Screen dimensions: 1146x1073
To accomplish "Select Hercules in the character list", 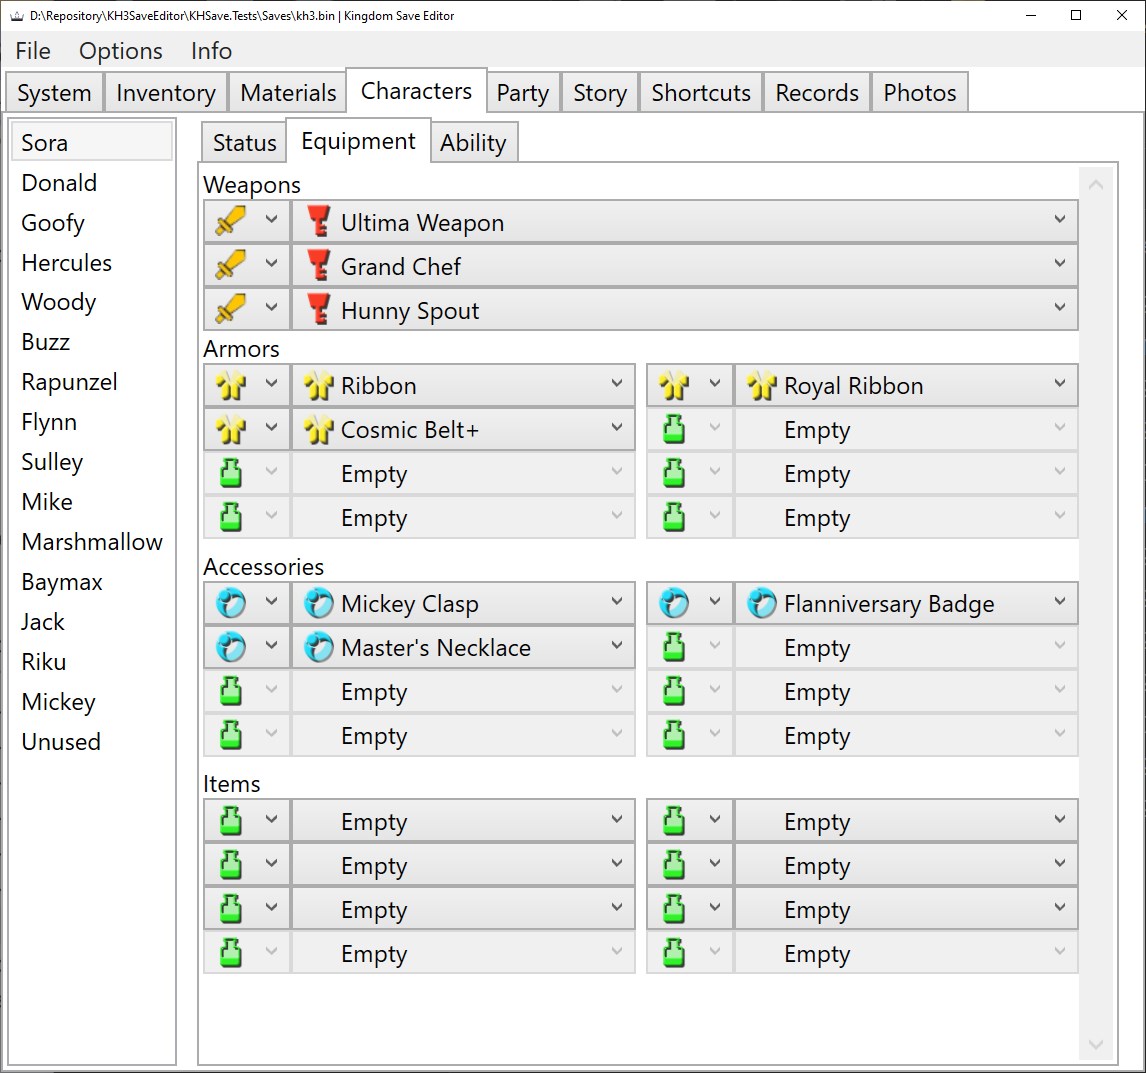I will pos(92,262).
